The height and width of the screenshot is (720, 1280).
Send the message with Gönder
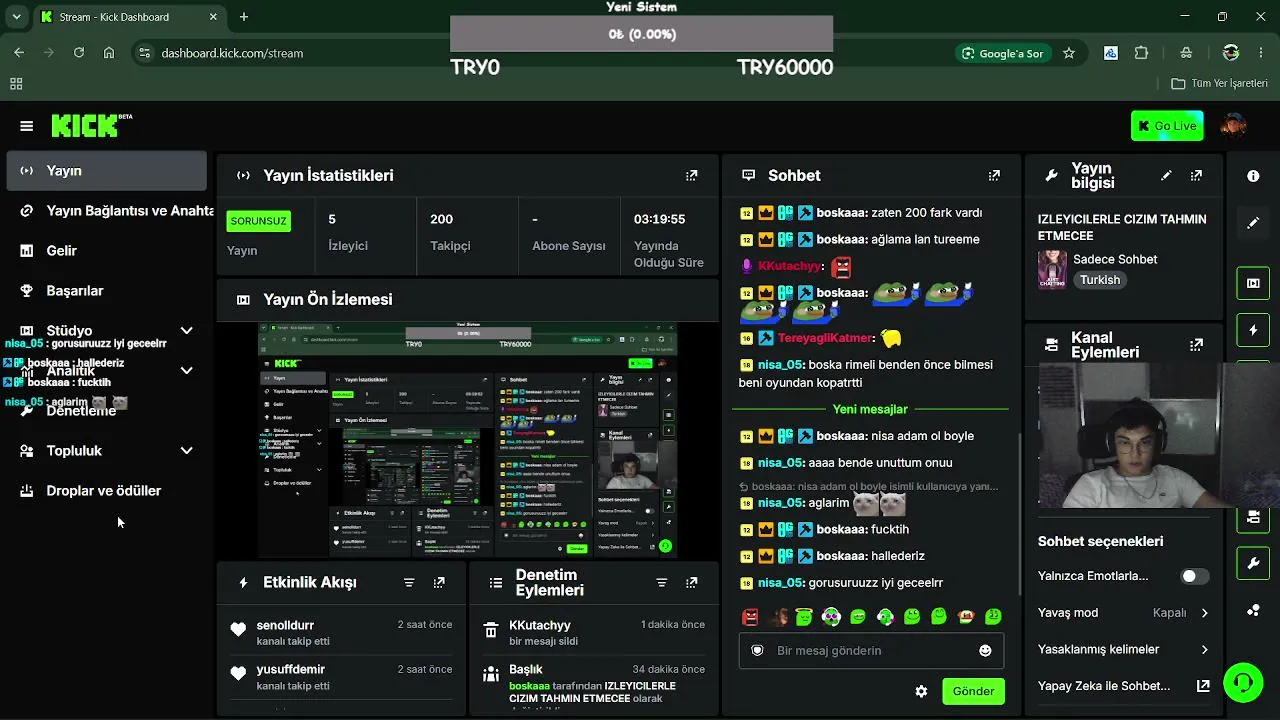973,691
